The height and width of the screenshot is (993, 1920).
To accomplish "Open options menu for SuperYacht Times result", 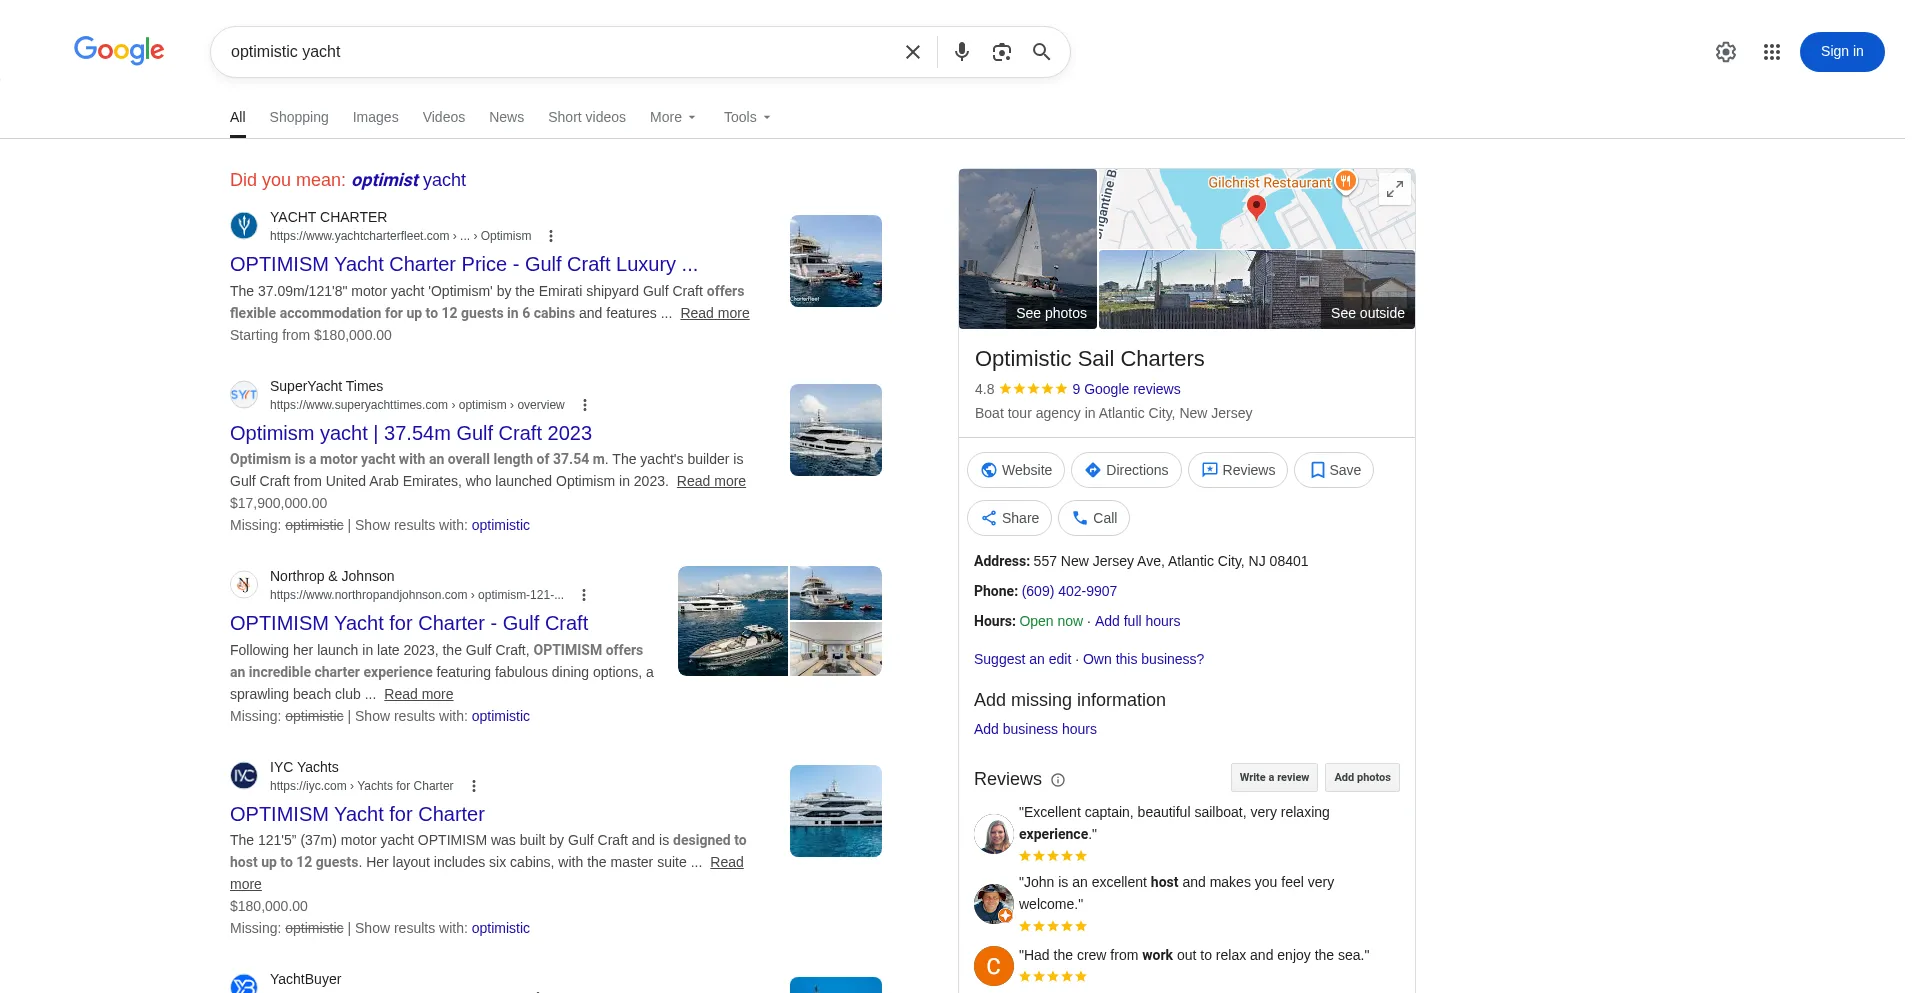I will pyautogui.click(x=585, y=405).
